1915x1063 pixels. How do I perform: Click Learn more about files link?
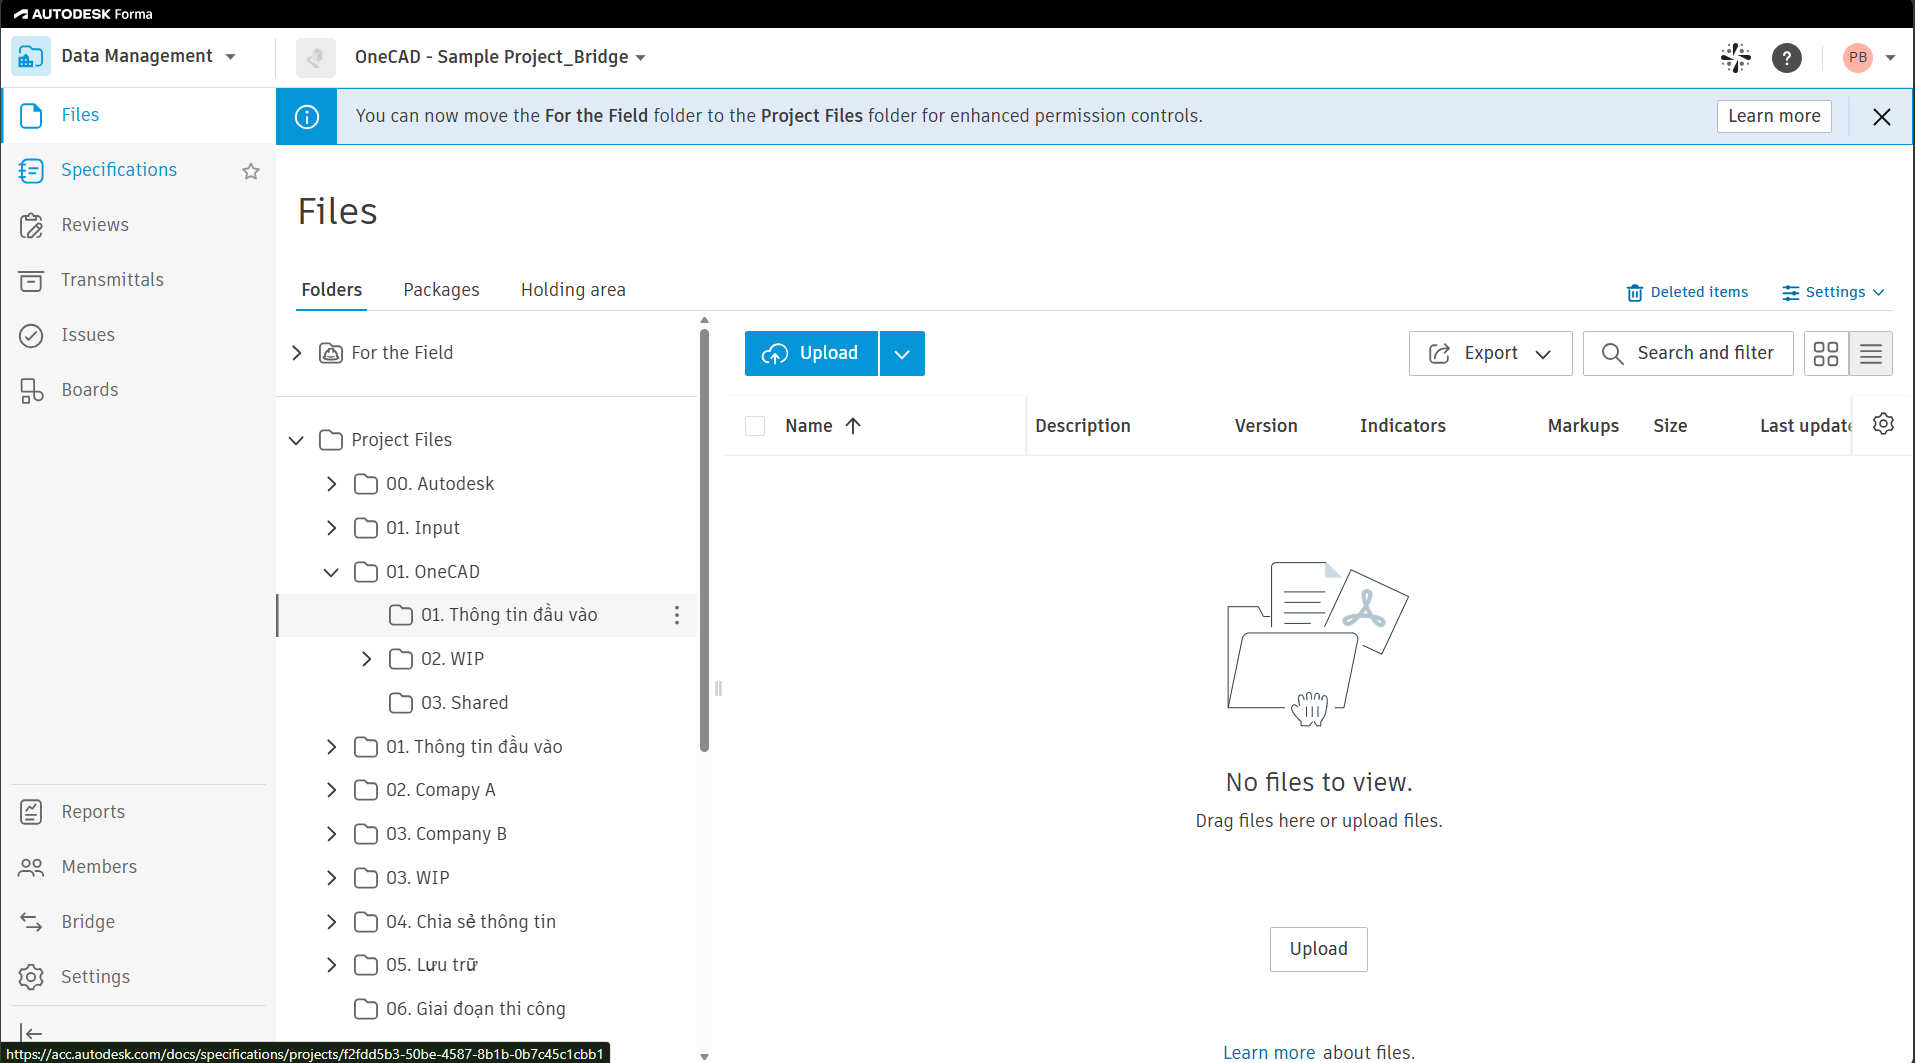(1269, 1052)
